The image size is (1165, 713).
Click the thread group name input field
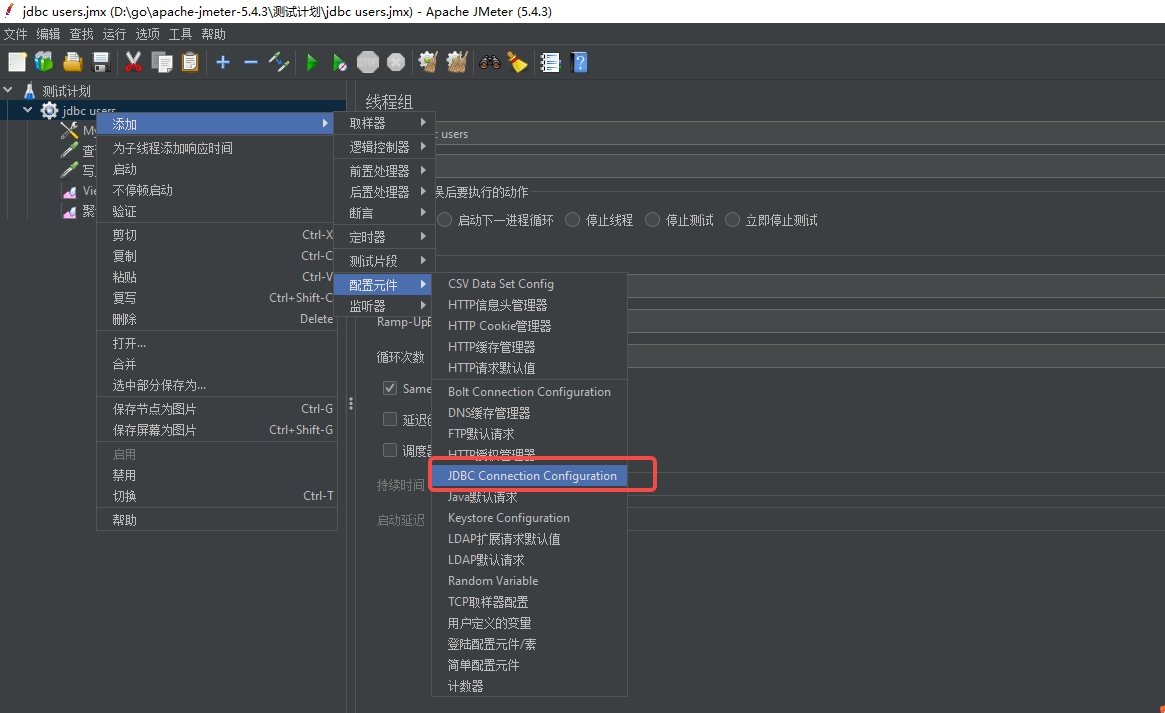click(x=799, y=134)
